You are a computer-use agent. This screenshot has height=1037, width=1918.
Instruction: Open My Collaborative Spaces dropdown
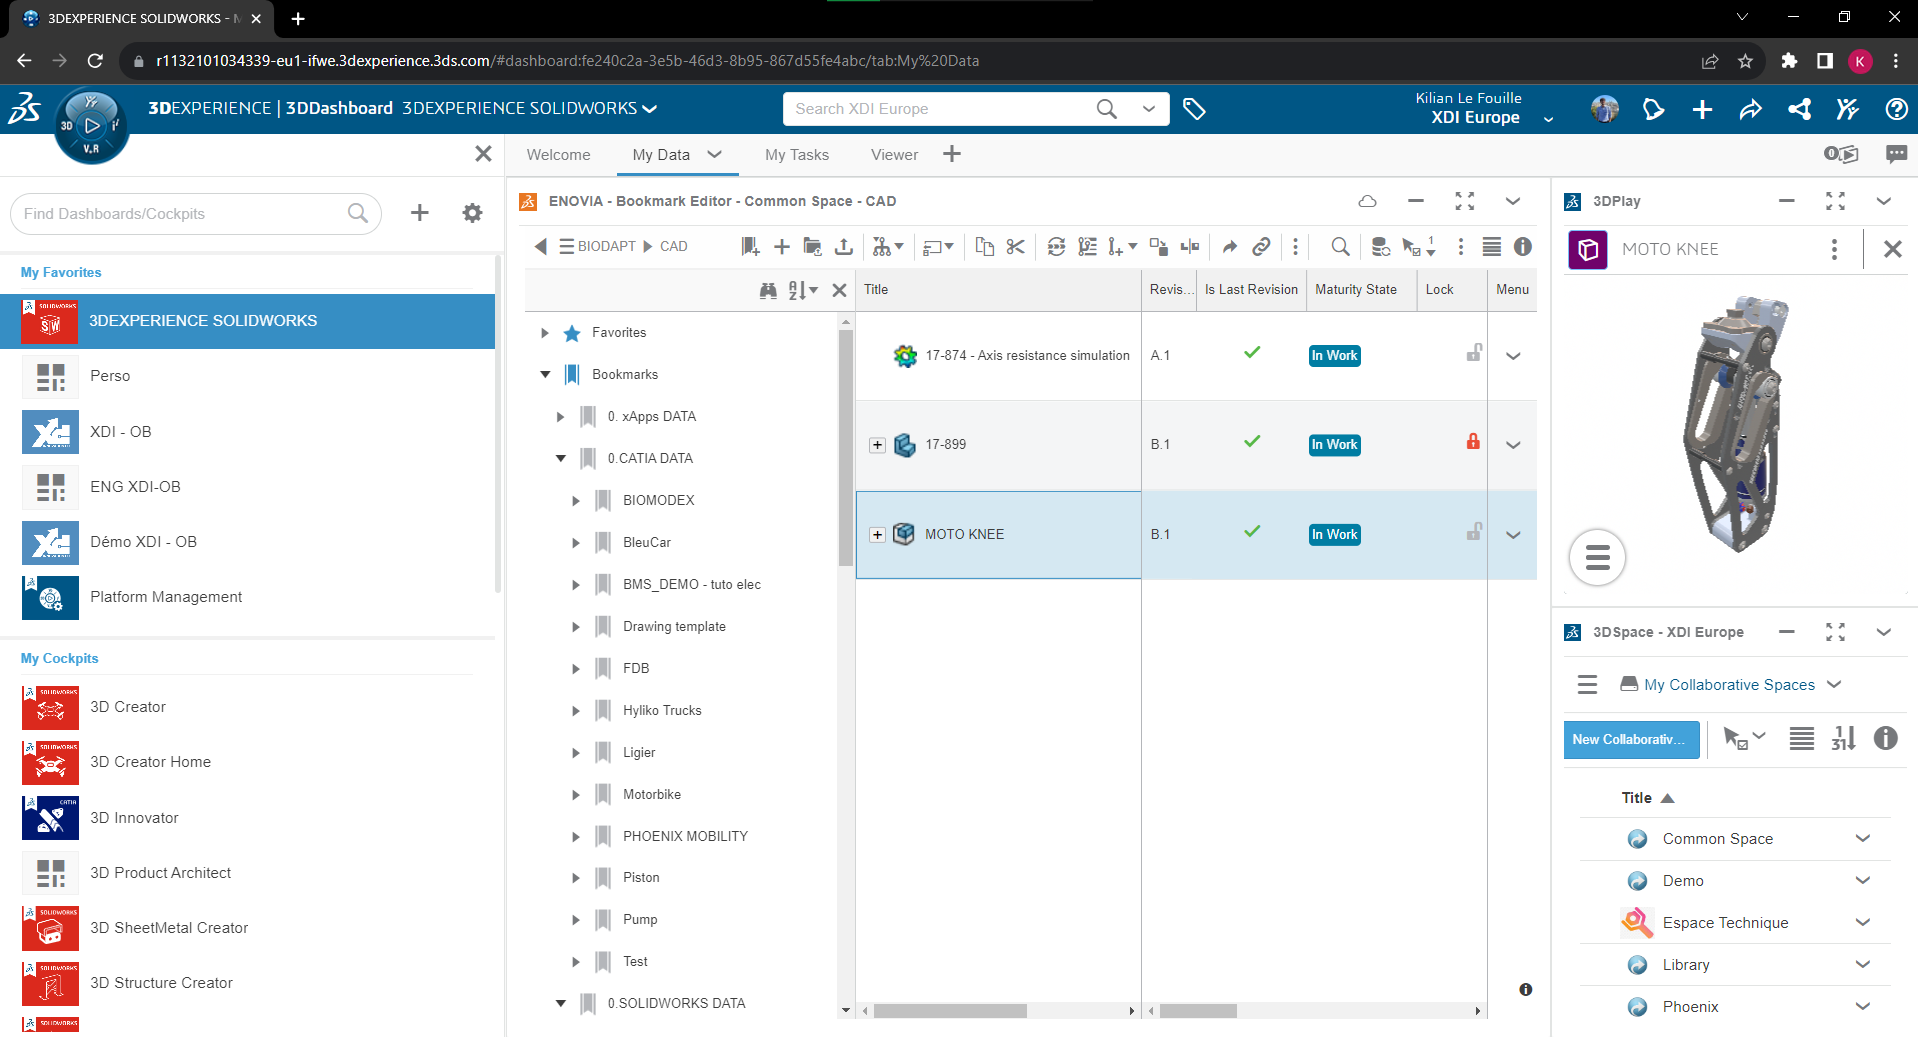[1834, 685]
